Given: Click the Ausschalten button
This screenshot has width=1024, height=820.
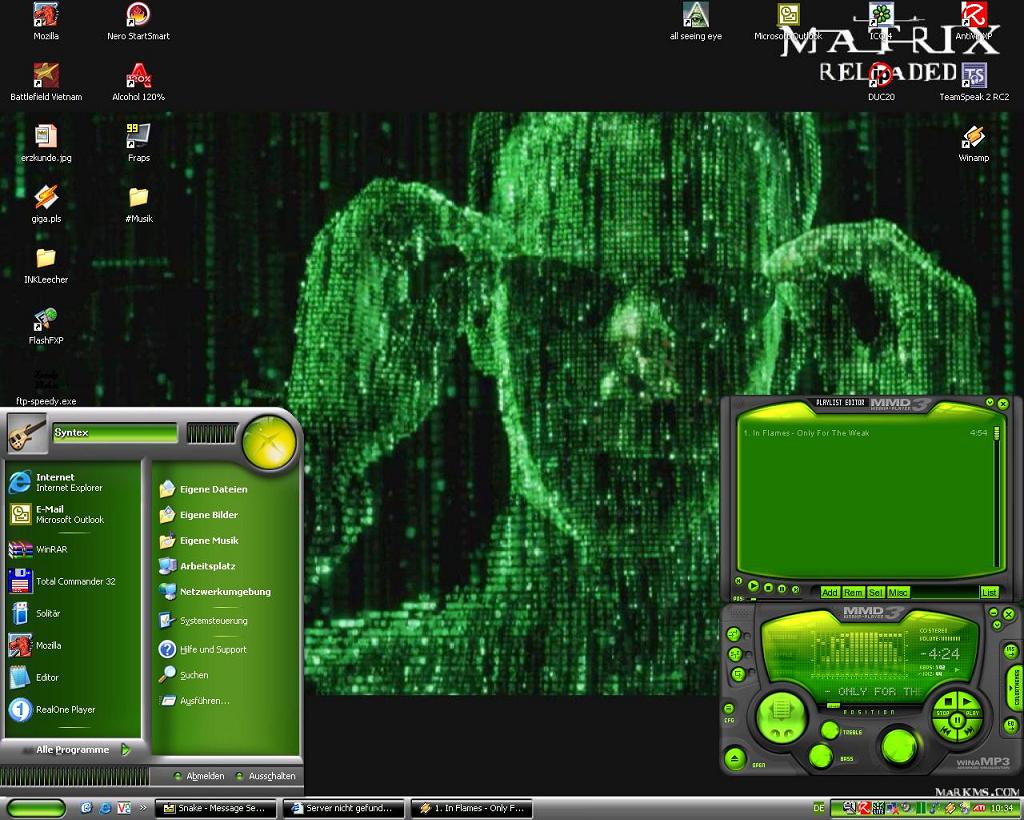Looking at the screenshot, I should (266, 776).
